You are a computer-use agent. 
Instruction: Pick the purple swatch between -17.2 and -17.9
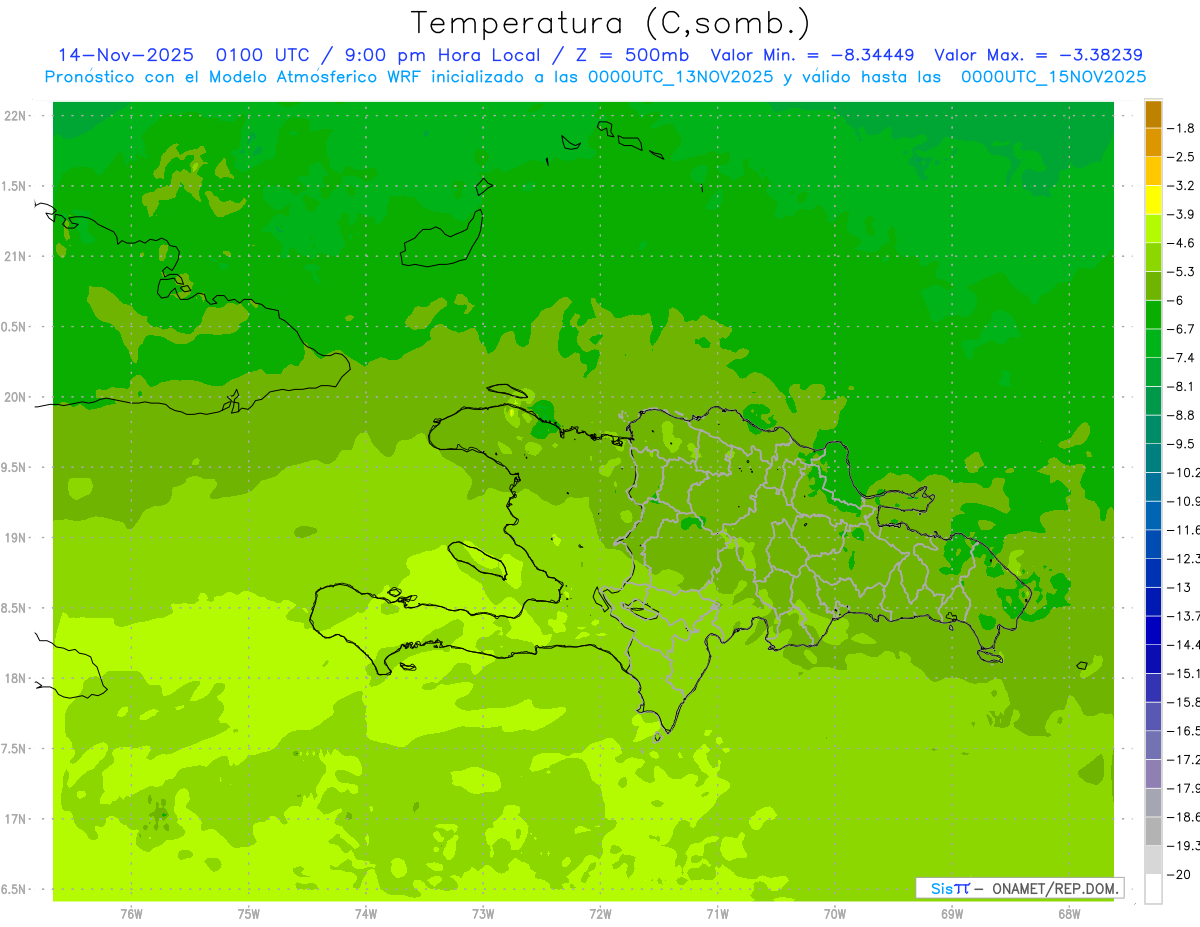click(x=1153, y=774)
